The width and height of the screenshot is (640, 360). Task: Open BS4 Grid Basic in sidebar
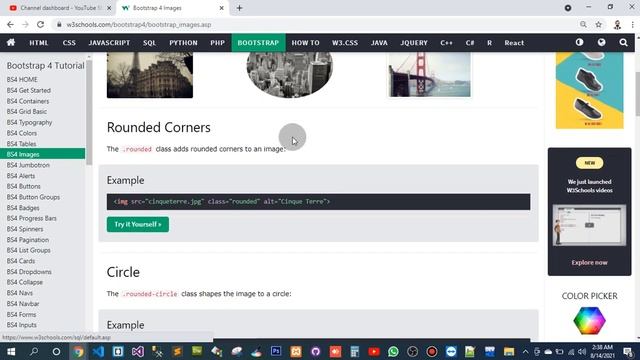click(x=27, y=111)
